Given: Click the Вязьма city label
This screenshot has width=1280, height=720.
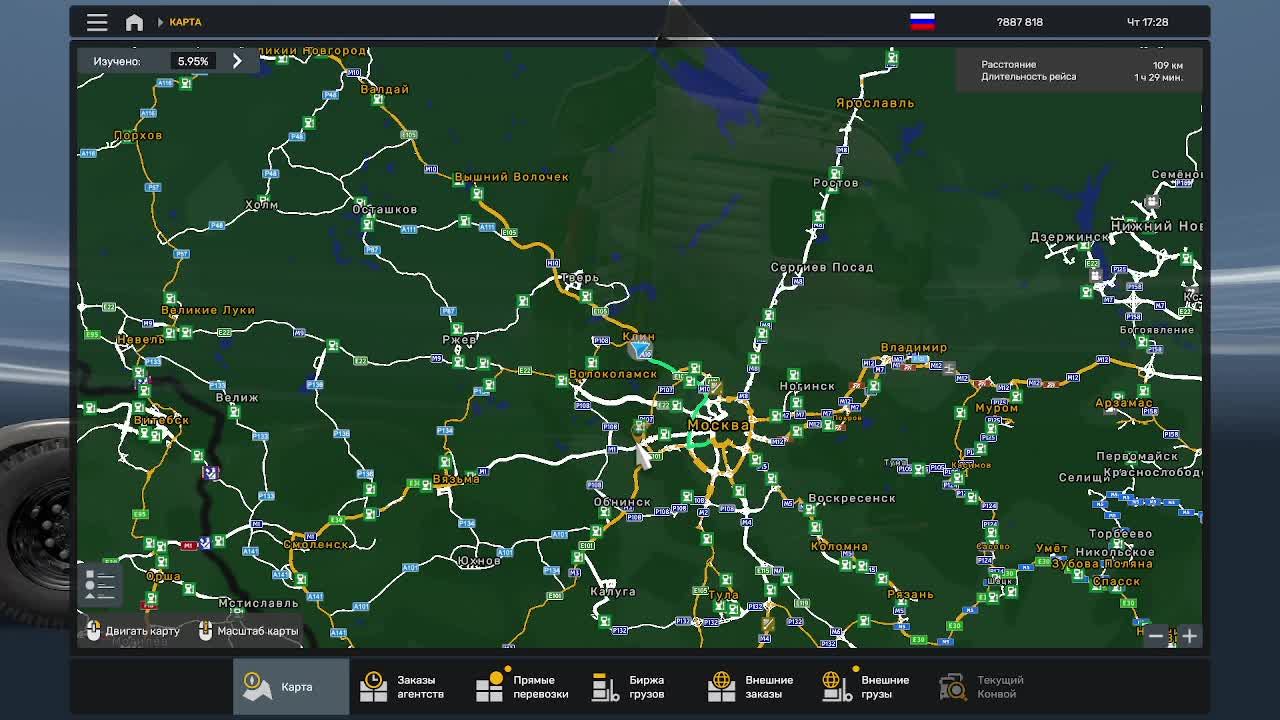Looking at the screenshot, I should click(456, 479).
